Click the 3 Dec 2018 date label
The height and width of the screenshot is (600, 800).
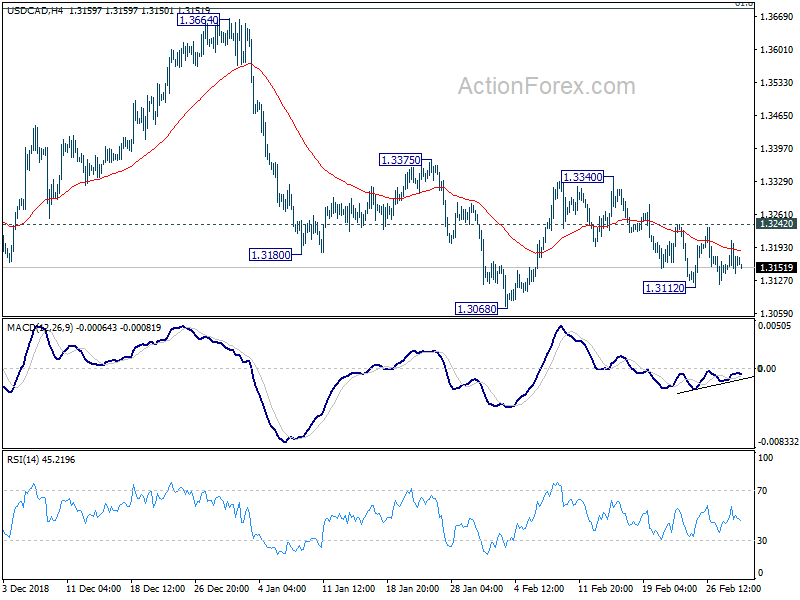pos(26,588)
